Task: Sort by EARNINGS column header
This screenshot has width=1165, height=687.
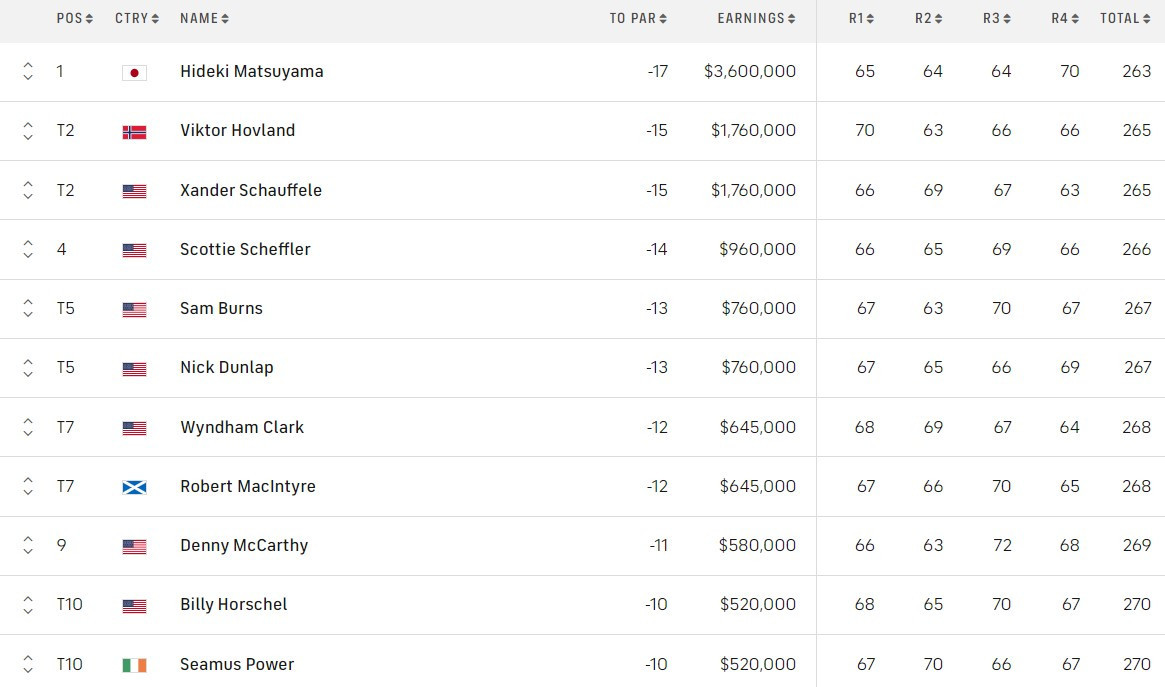Action: pyautogui.click(x=756, y=18)
